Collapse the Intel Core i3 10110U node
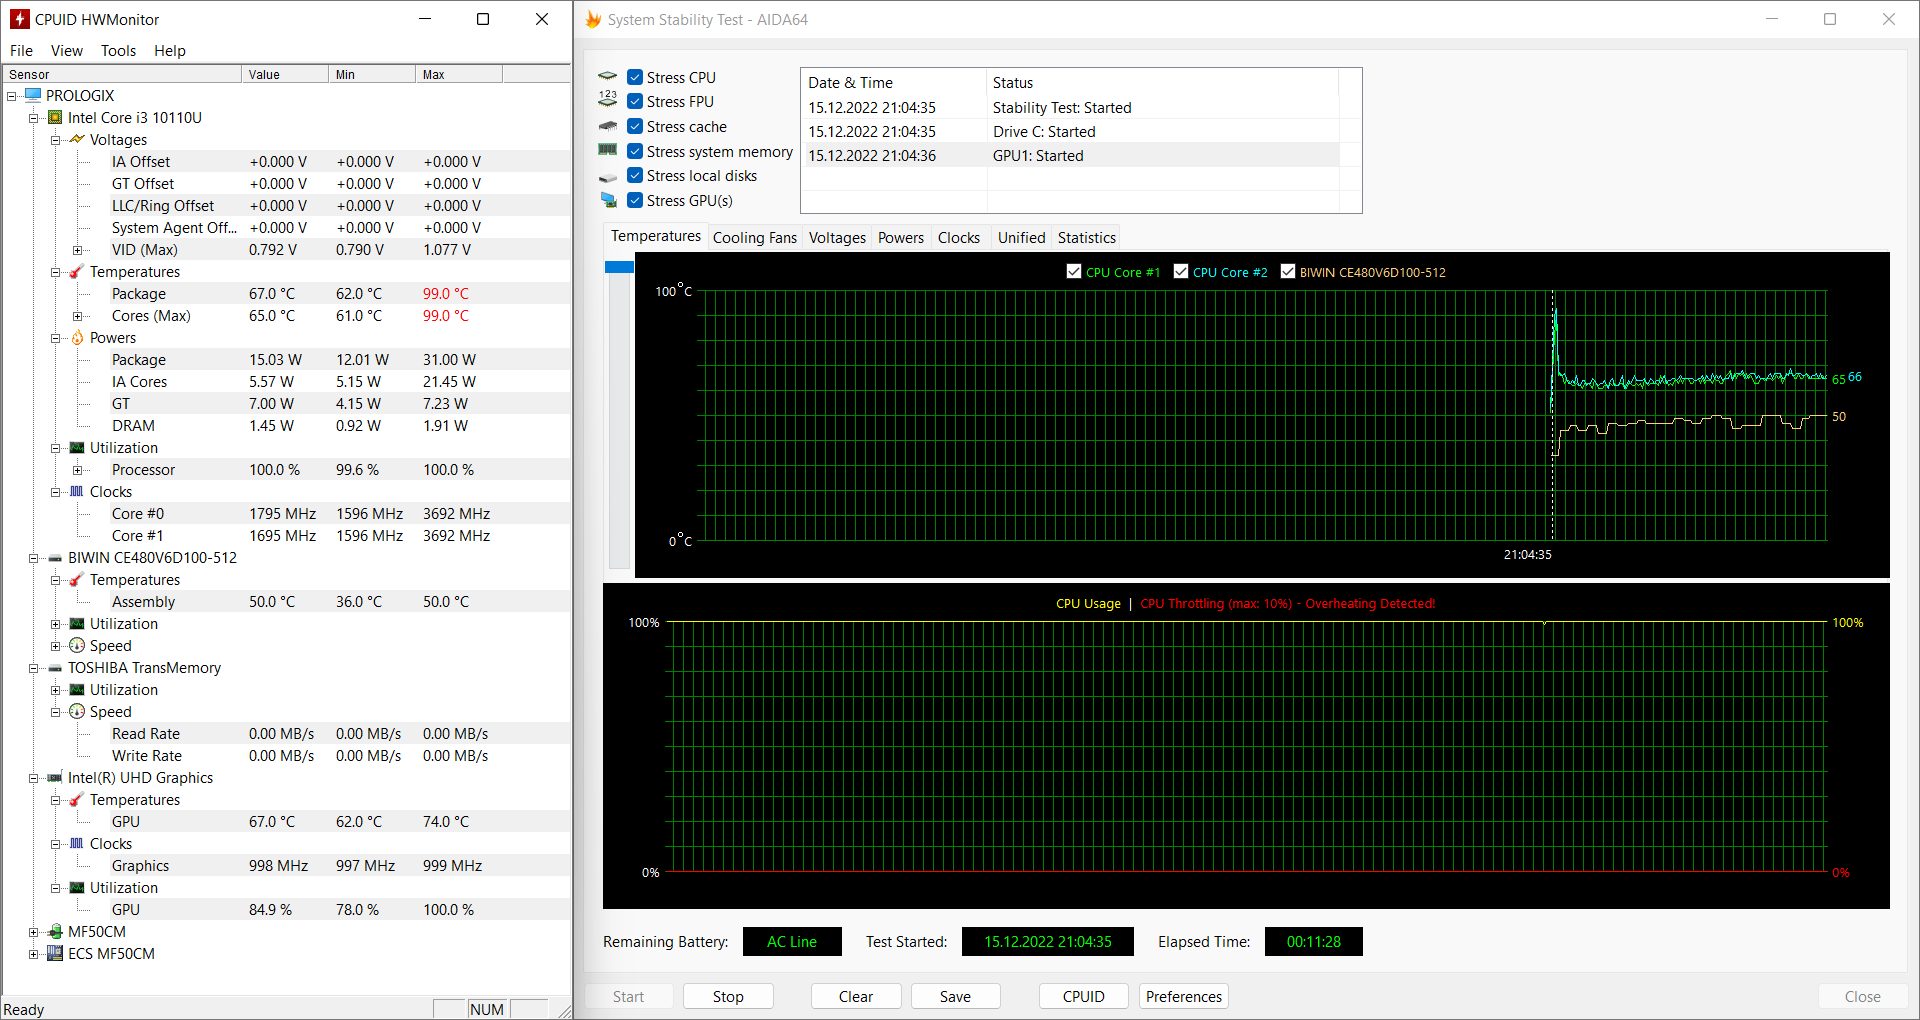The image size is (1920, 1020). click(x=34, y=118)
